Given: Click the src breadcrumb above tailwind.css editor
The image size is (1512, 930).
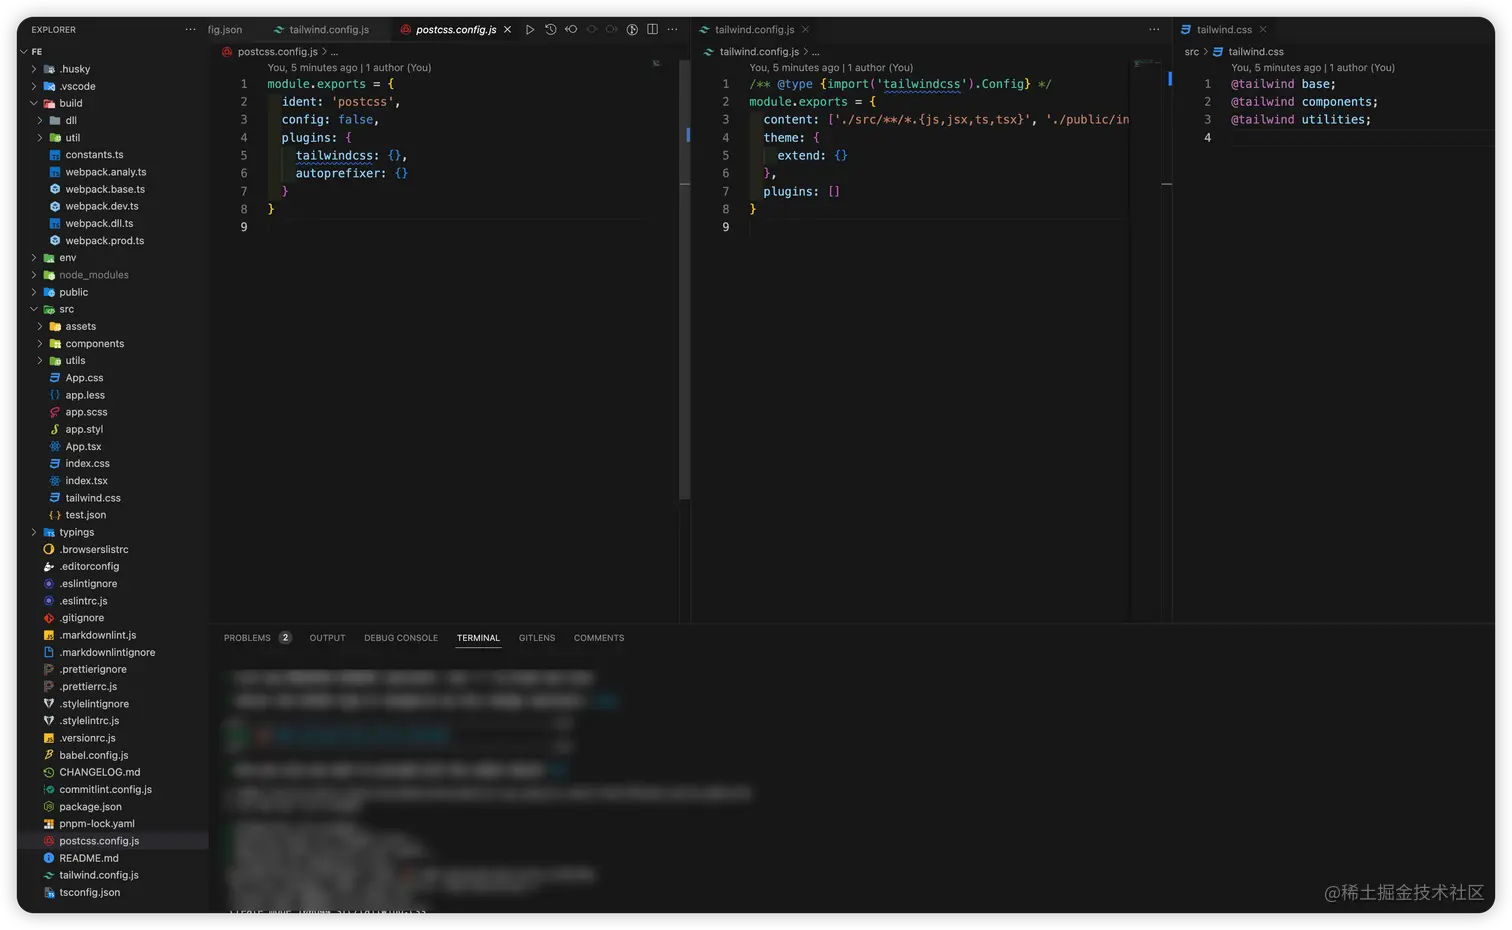Looking at the screenshot, I should [1192, 52].
